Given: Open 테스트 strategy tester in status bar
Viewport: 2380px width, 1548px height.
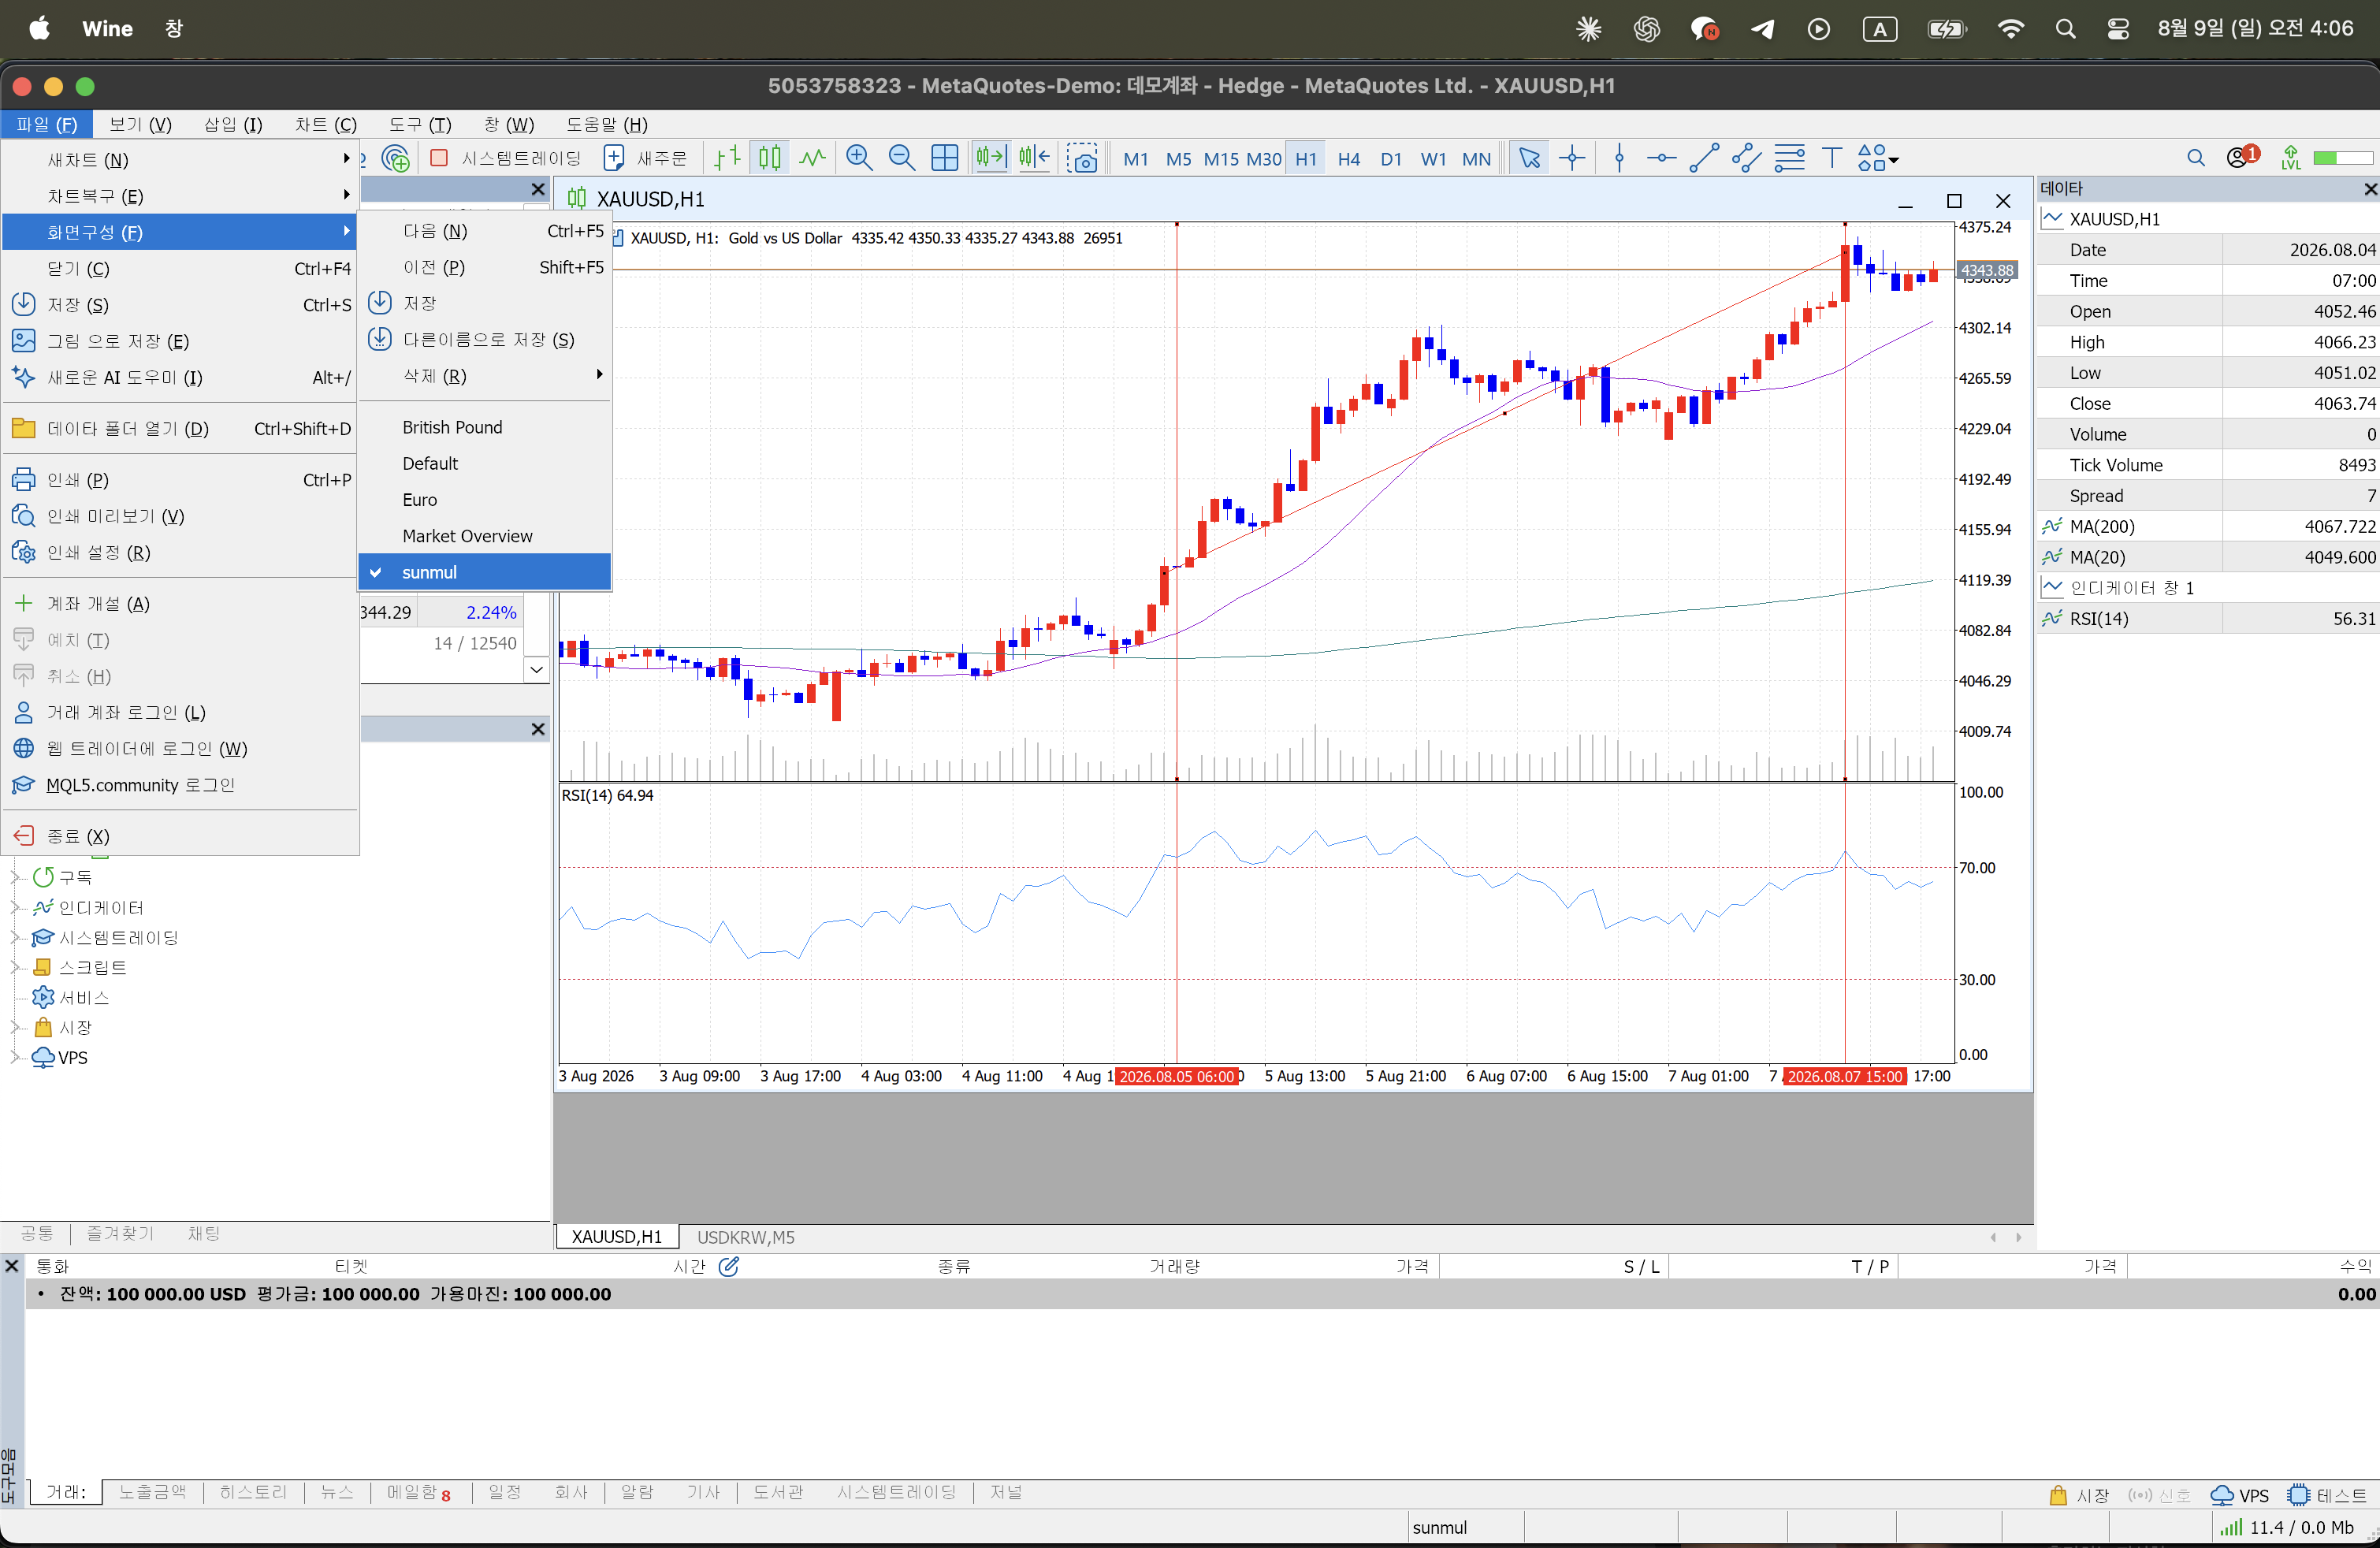Looking at the screenshot, I should tap(2327, 1495).
